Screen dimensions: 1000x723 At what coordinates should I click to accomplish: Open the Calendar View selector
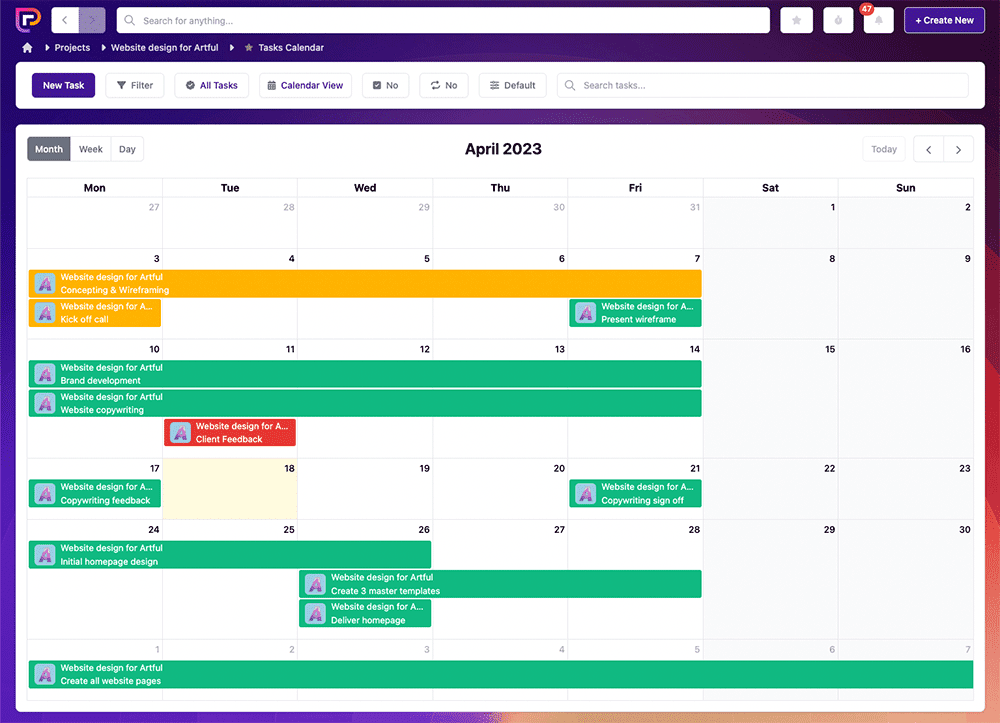[x=305, y=85]
